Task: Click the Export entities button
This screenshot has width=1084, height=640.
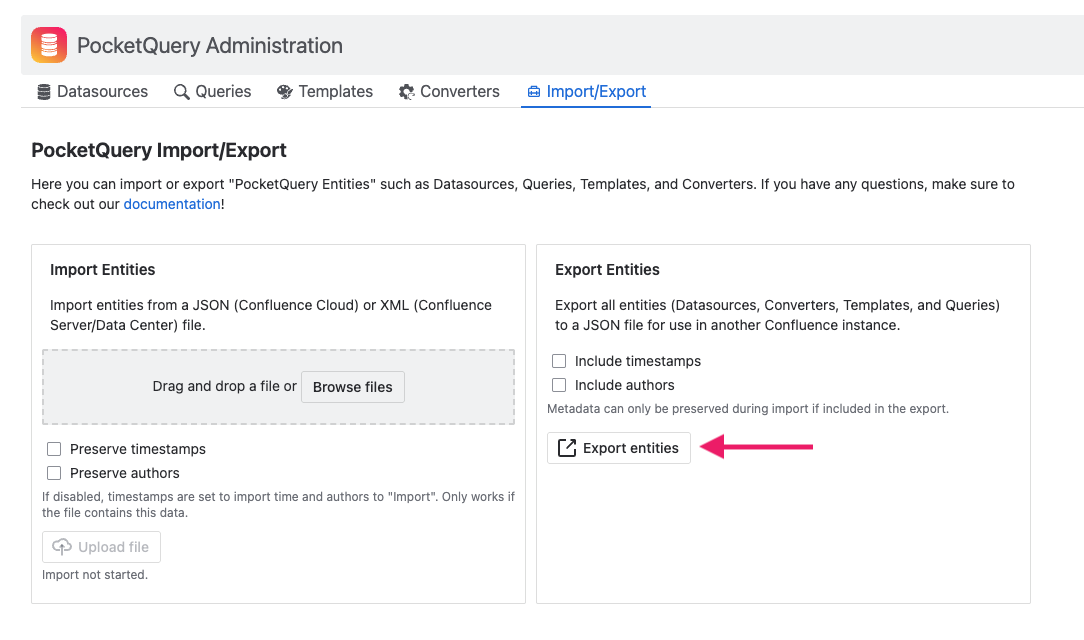Action: coord(619,448)
